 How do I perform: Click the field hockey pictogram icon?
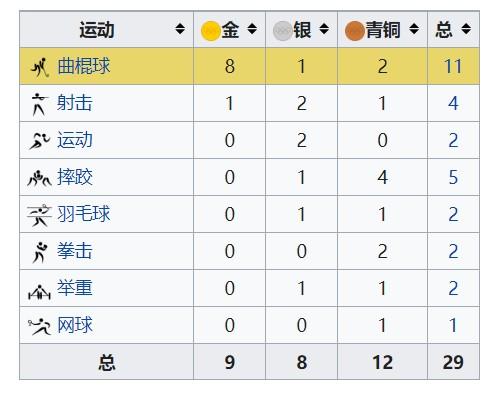click(x=40, y=67)
